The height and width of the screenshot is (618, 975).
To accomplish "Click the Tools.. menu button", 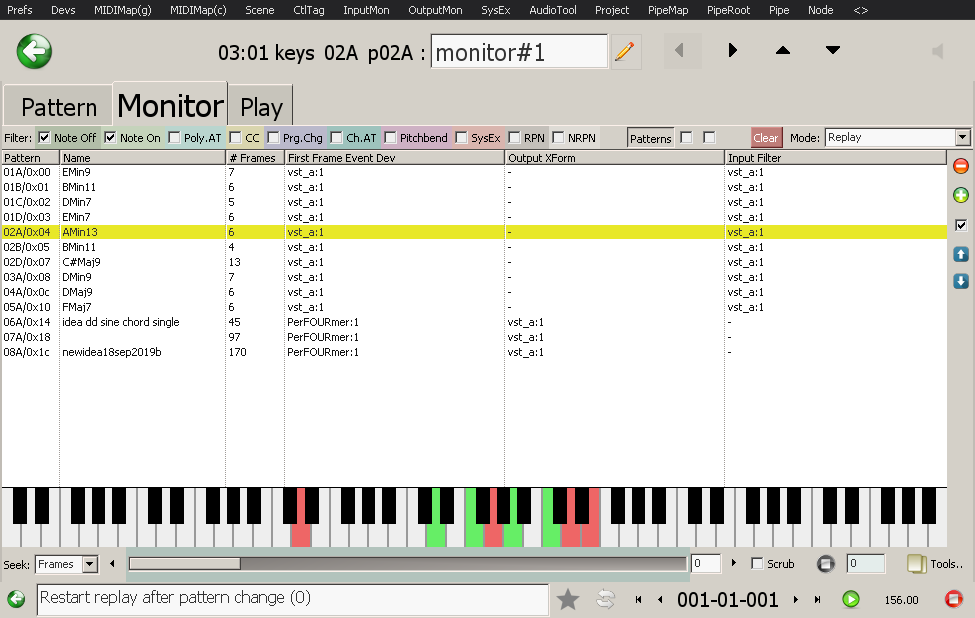I will point(935,564).
